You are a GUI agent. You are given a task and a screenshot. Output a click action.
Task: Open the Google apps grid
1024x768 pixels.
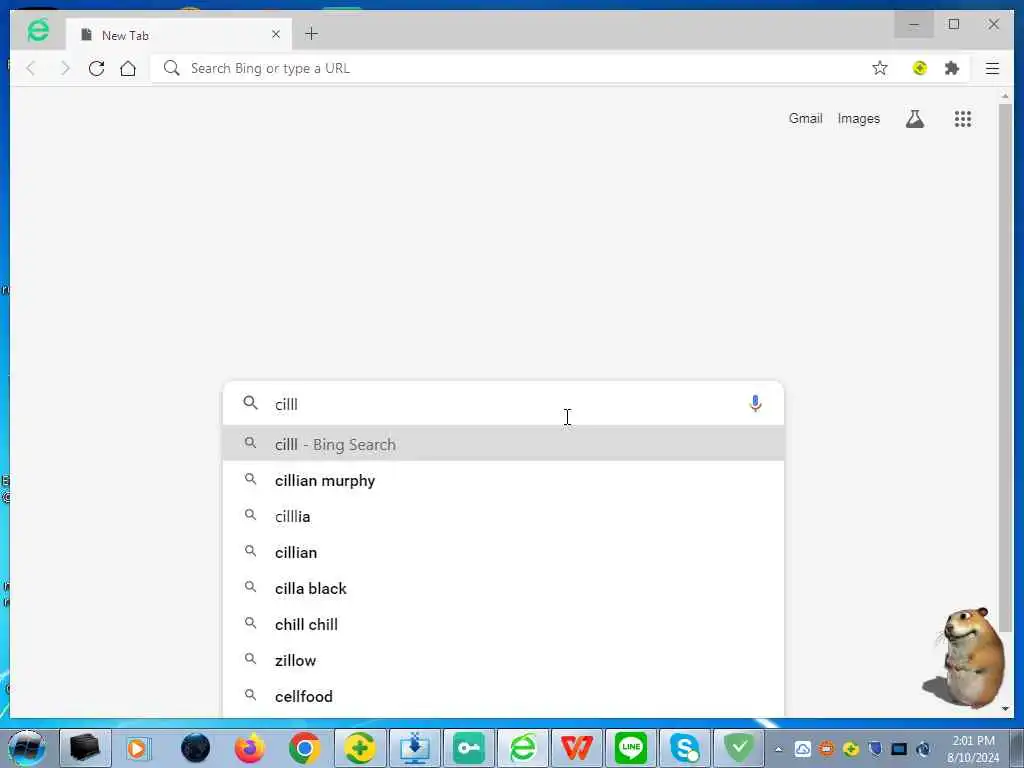tap(963, 119)
